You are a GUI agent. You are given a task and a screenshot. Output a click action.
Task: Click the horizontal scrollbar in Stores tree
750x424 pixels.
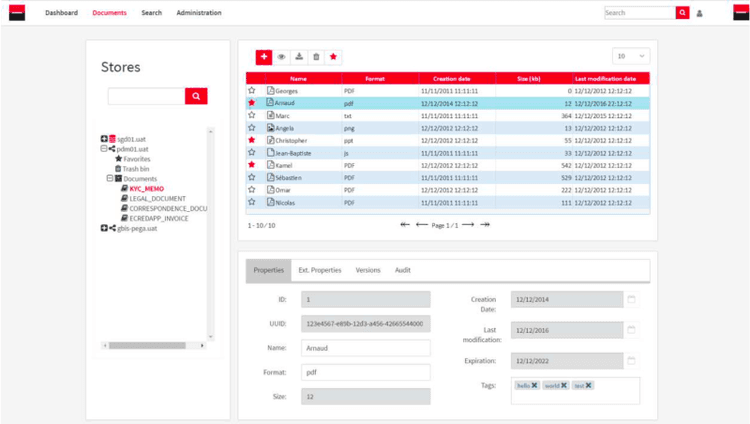(x=147, y=346)
